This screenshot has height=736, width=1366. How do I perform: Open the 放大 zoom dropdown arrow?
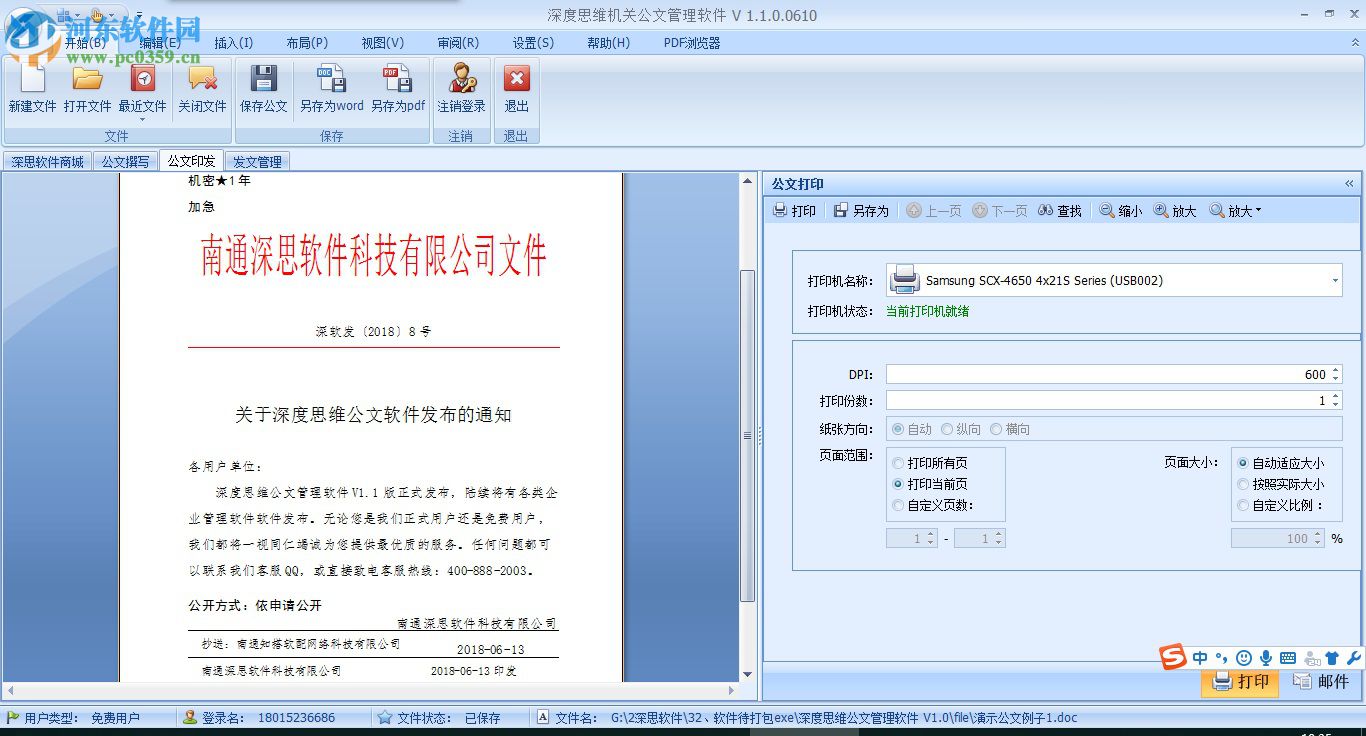coord(1258,211)
